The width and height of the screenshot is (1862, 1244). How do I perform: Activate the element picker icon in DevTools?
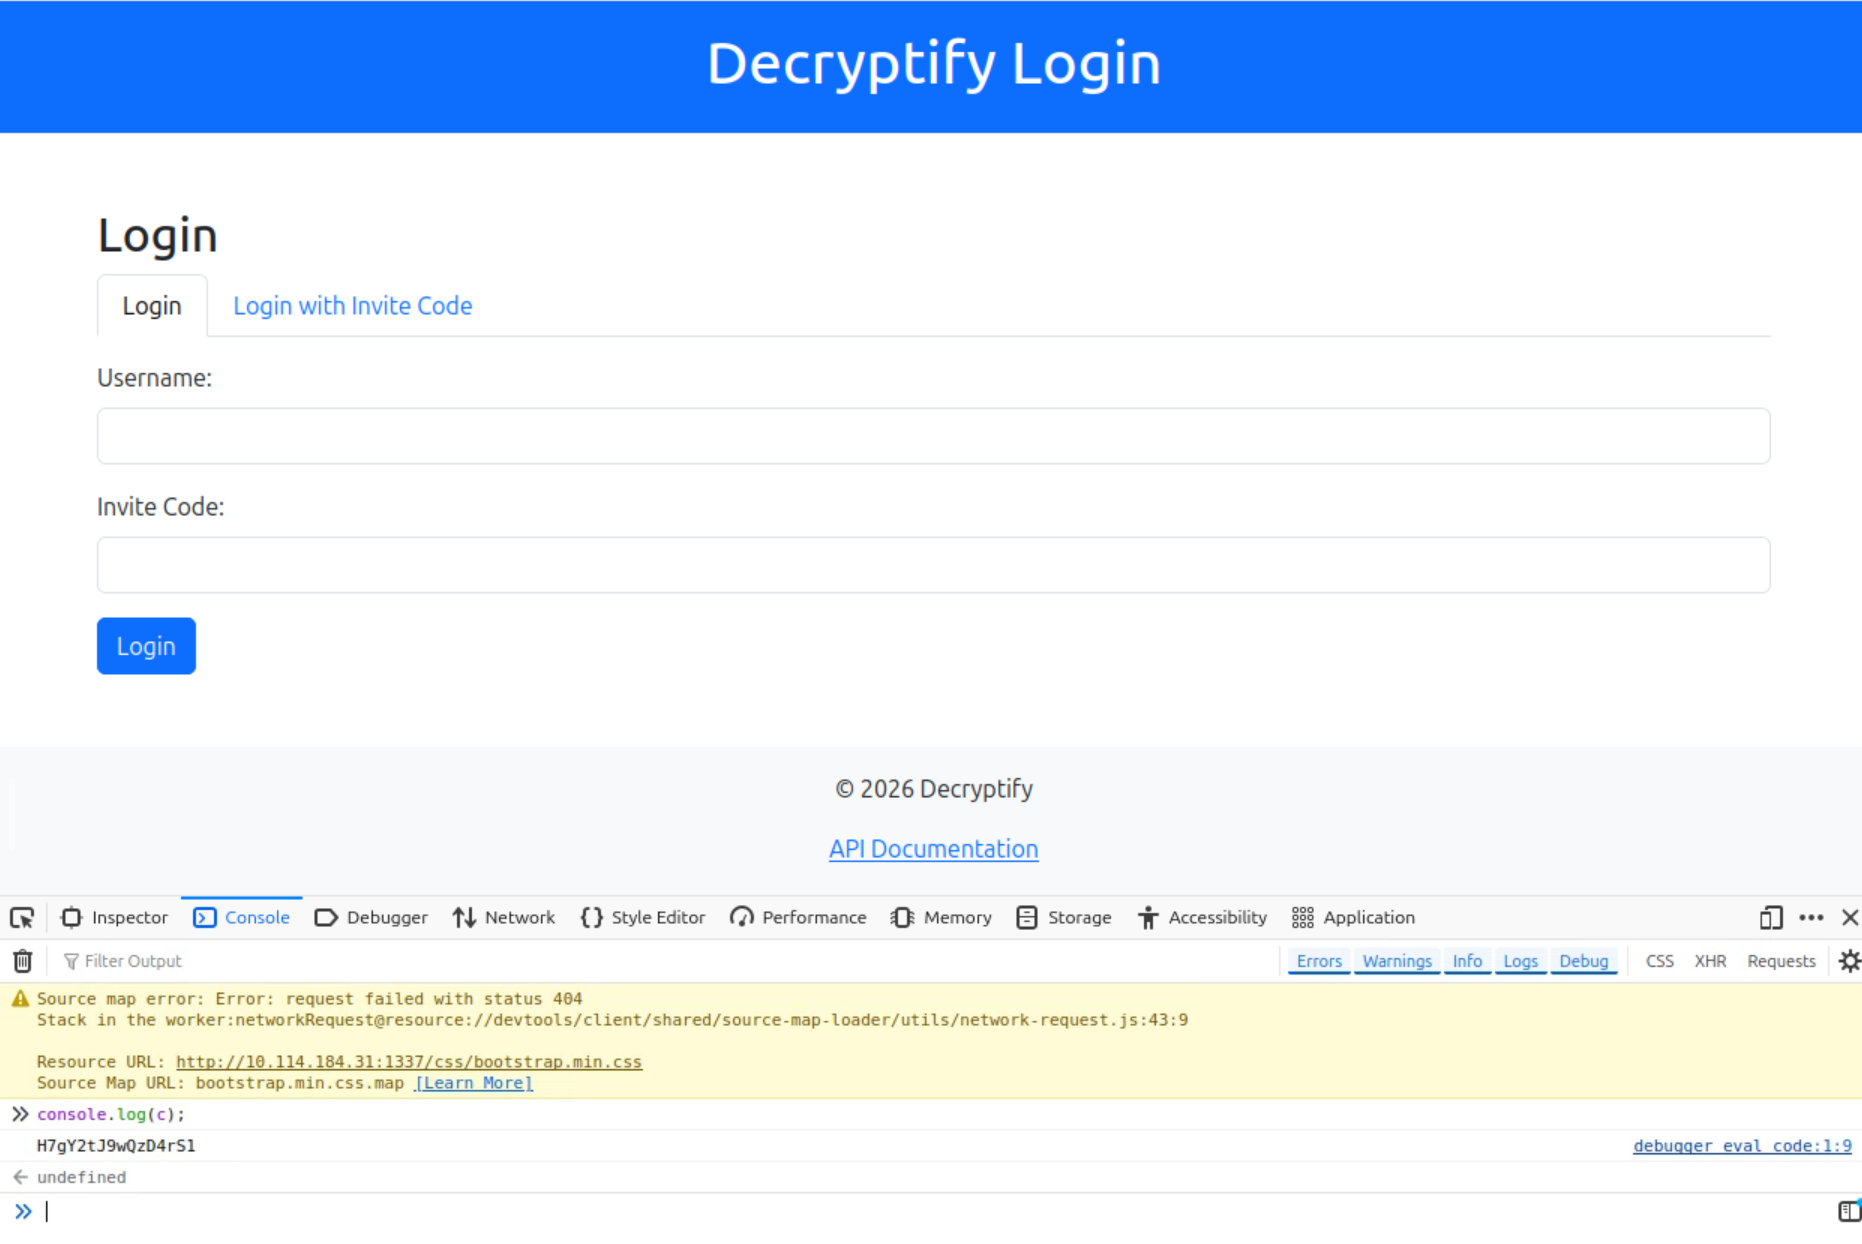[22, 918]
